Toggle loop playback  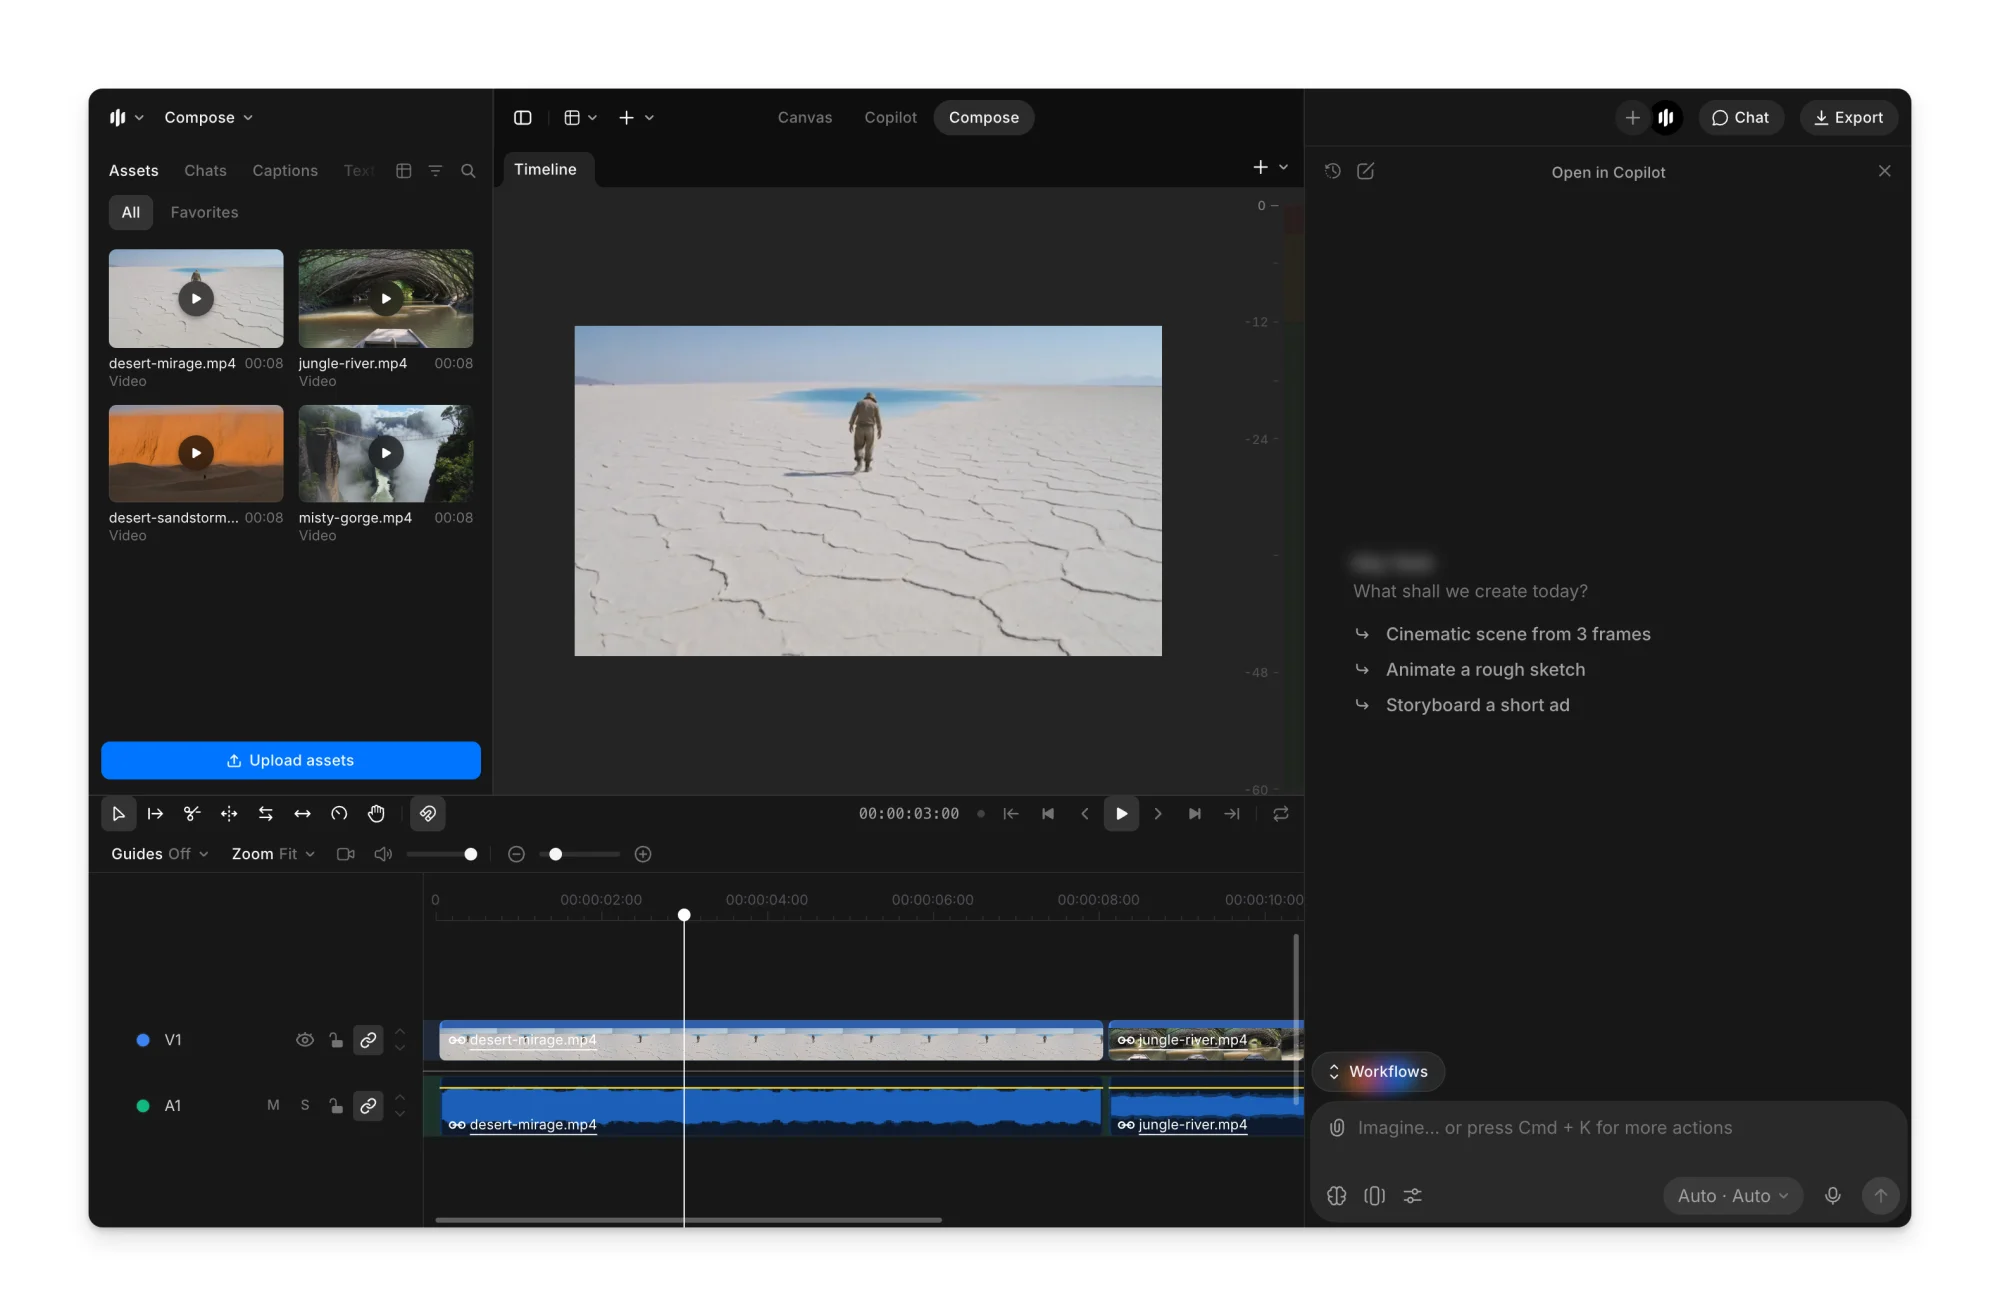pos(1281,814)
